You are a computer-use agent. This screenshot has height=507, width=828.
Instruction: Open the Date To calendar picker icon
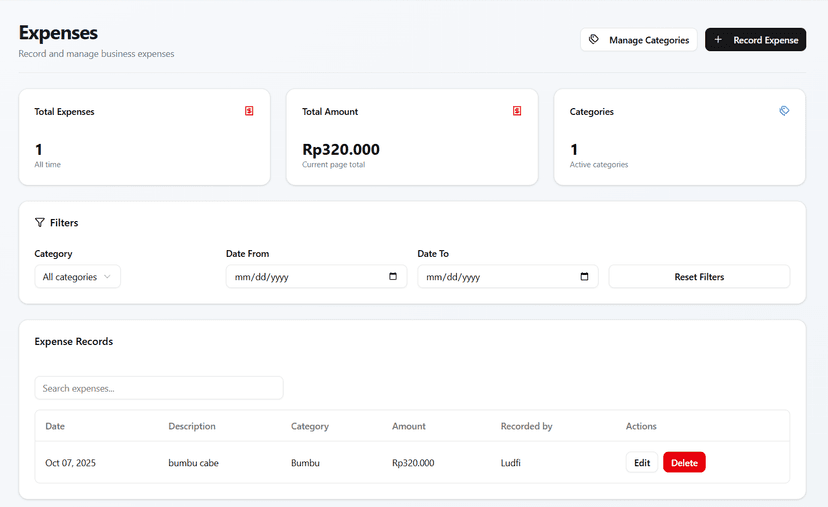pyautogui.click(x=584, y=276)
